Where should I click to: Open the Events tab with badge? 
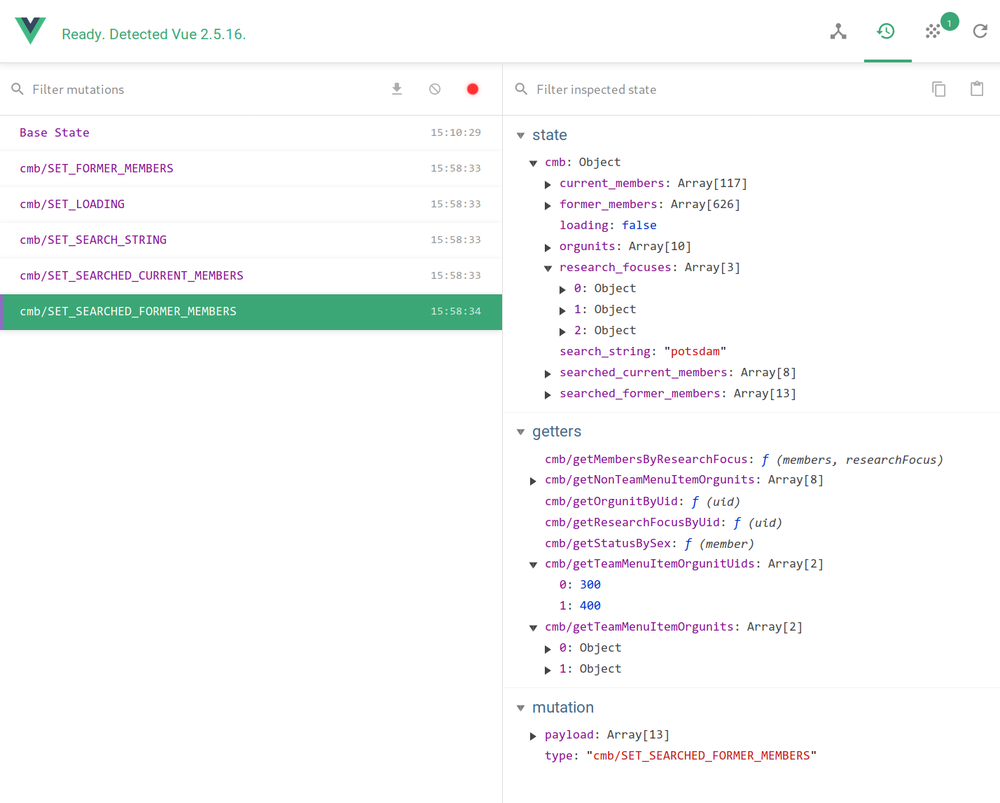(934, 31)
